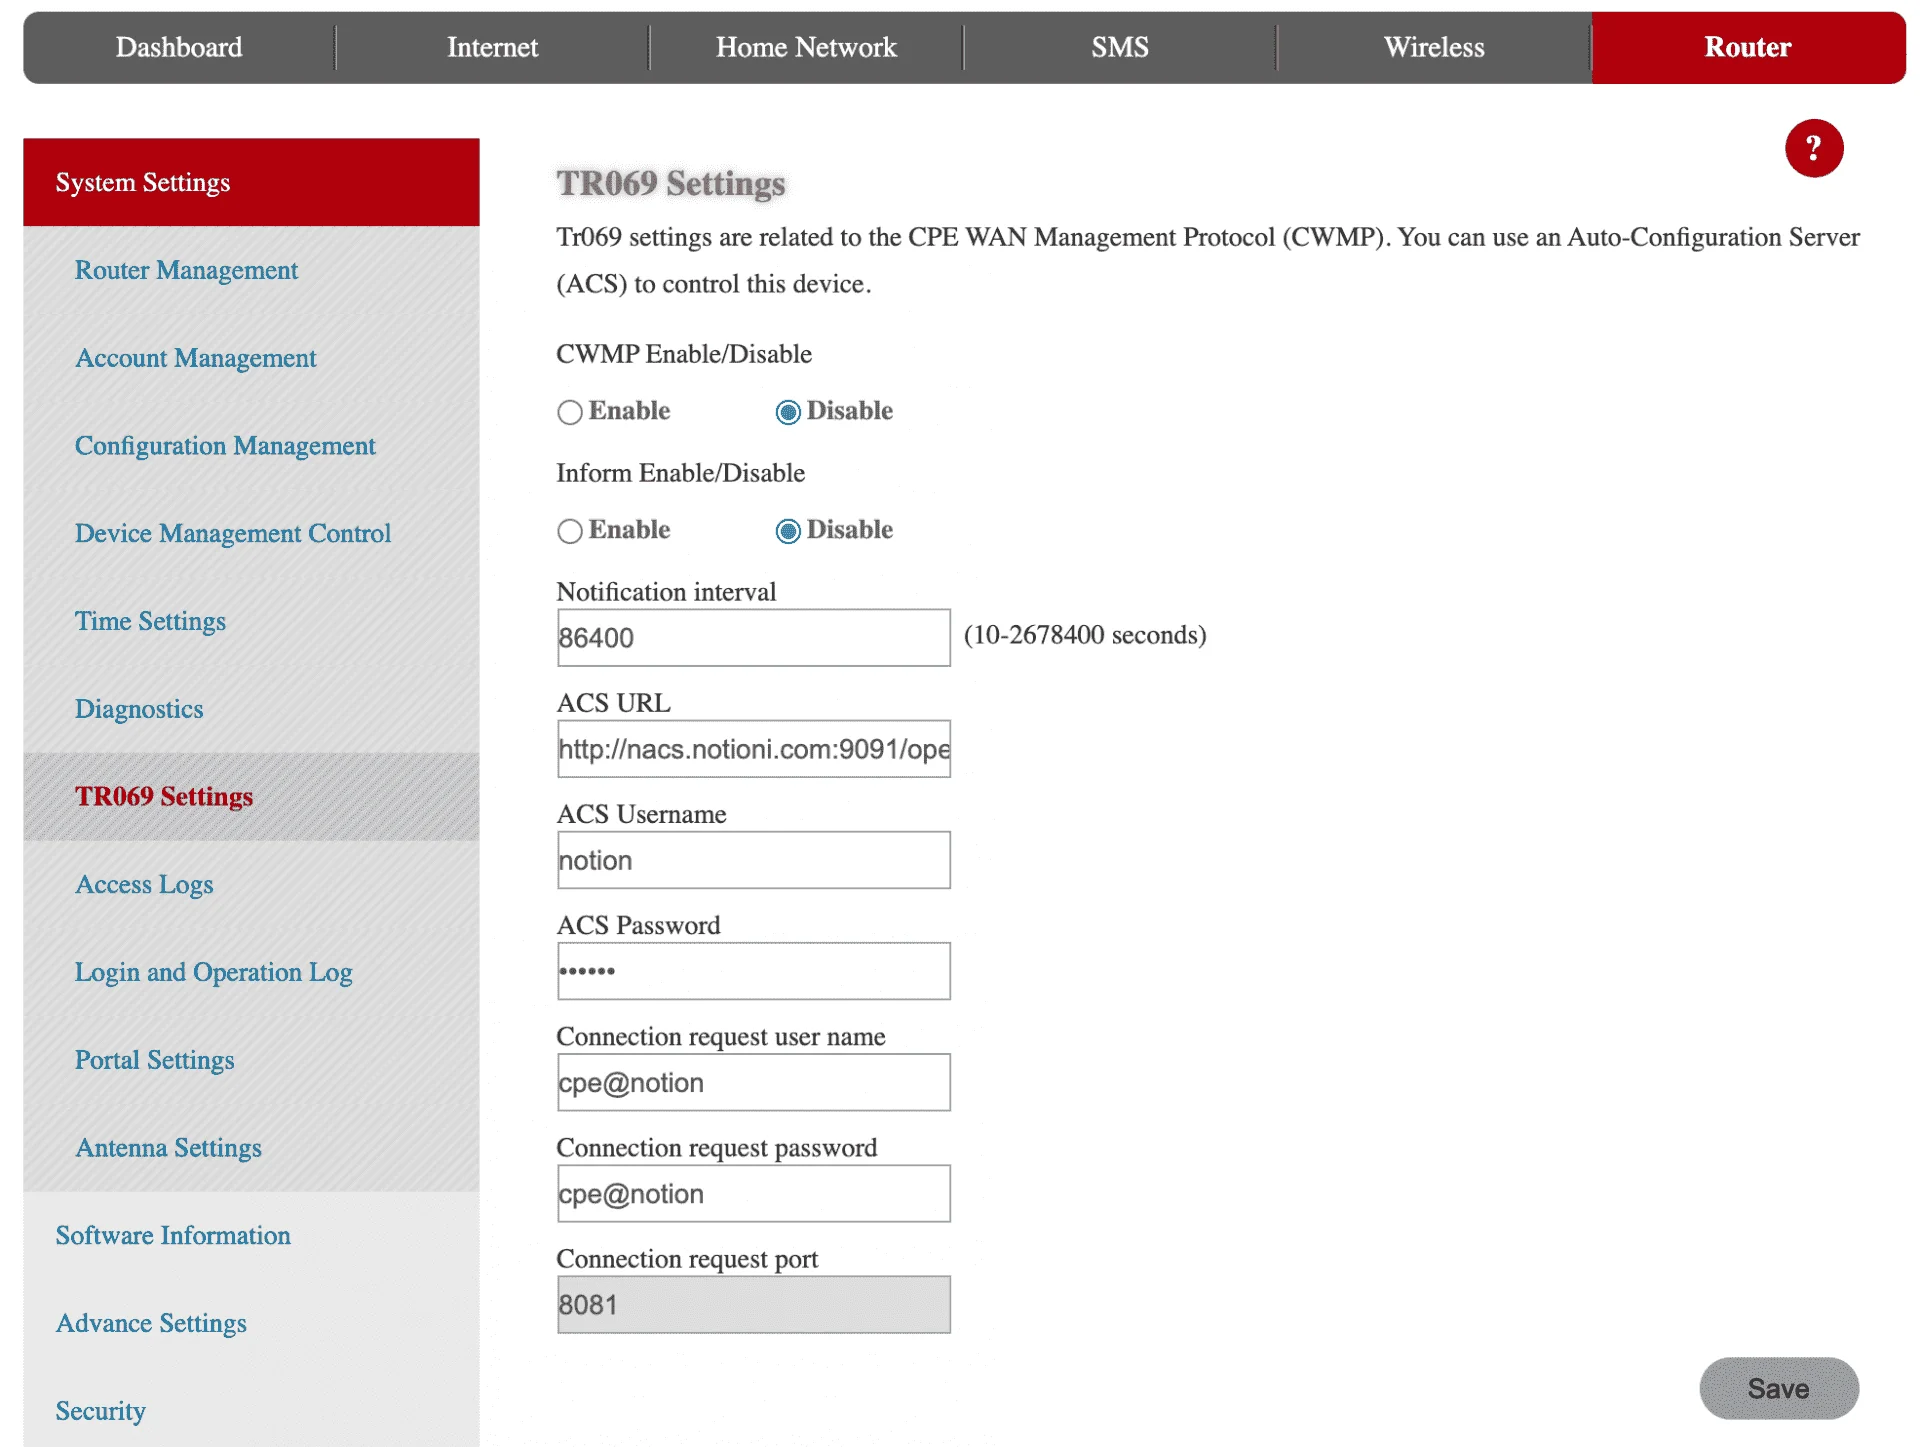Click the Save button
The image size is (1920, 1447).
coord(1778,1388)
